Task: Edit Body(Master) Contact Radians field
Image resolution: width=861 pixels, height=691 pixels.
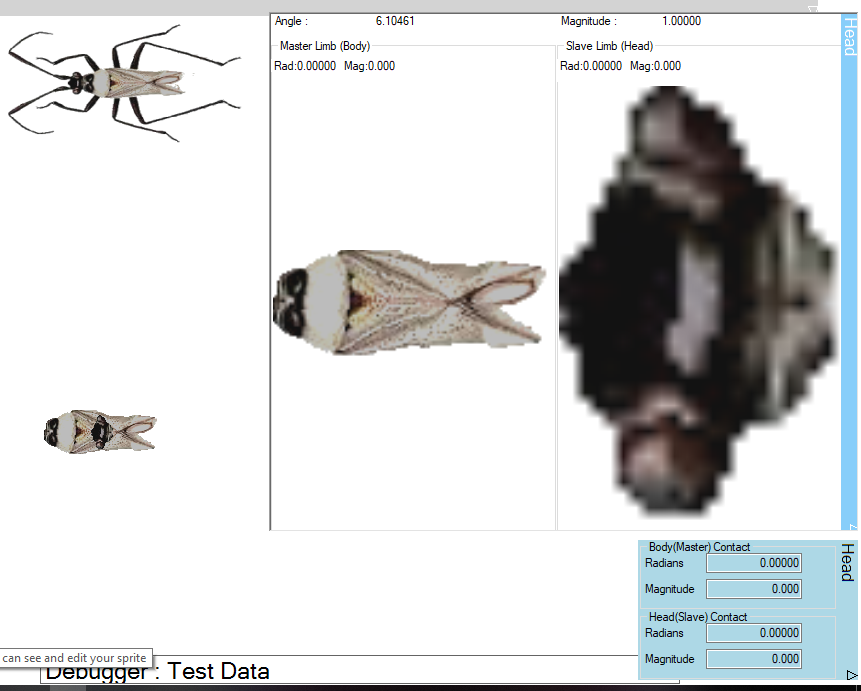Action: coord(753,563)
